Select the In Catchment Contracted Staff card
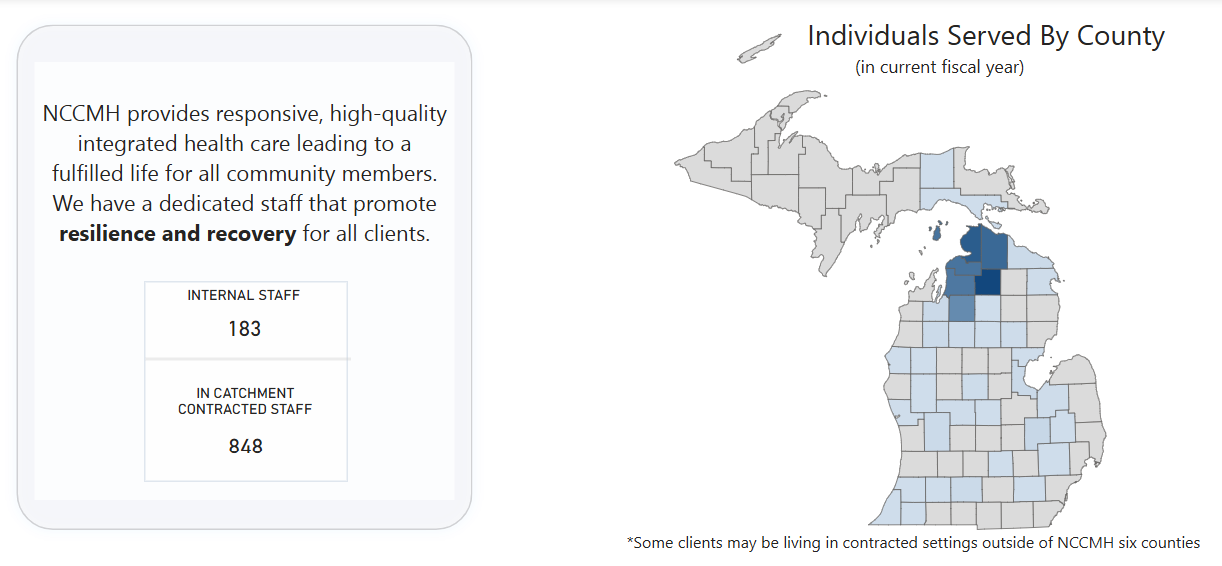This screenshot has width=1222, height=566. coord(246,420)
